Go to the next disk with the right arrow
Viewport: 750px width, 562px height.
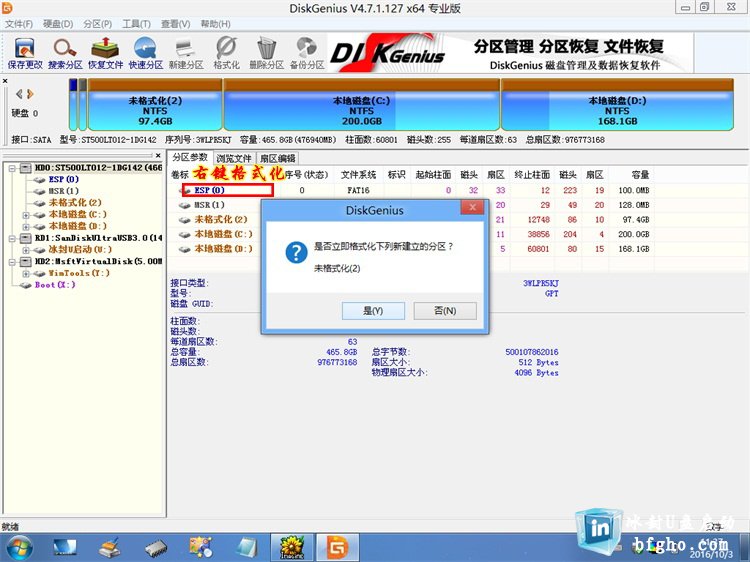click(x=30, y=94)
